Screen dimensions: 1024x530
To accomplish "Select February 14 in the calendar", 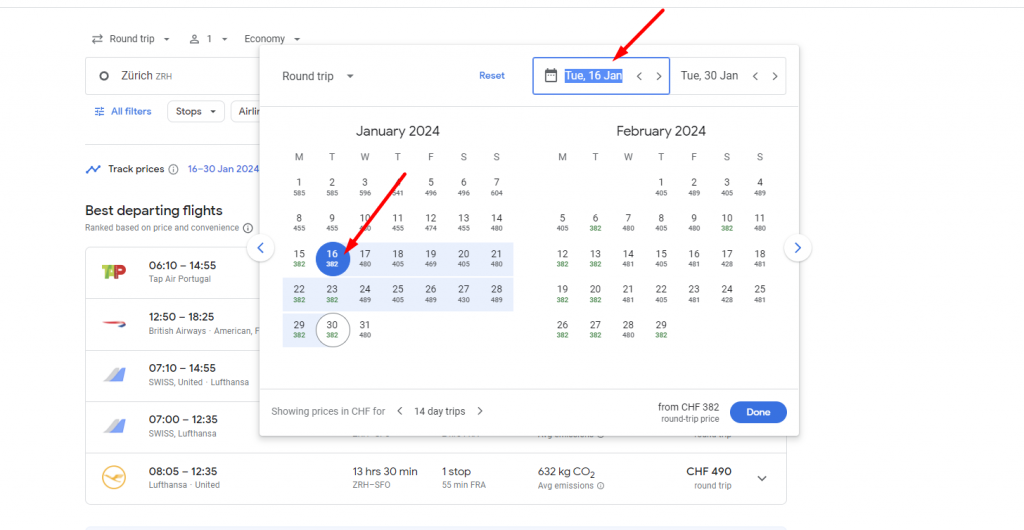I will (x=628, y=258).
